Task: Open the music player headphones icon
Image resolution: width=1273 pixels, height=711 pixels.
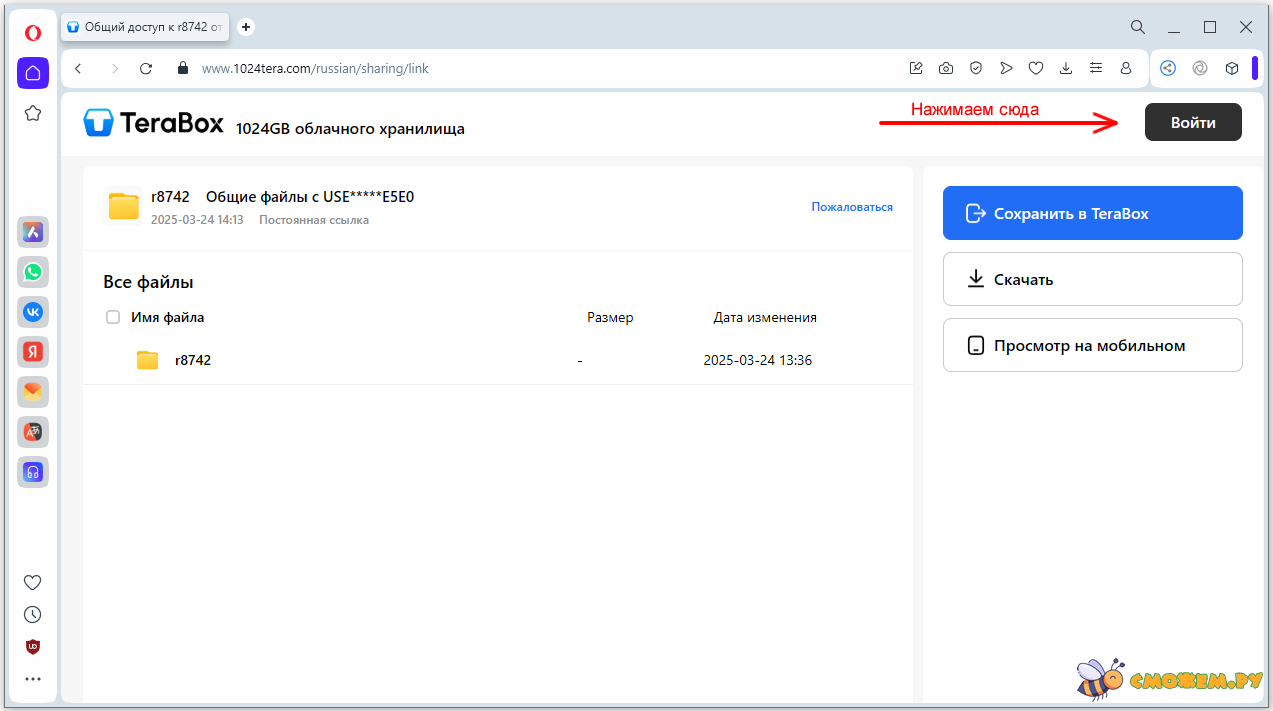Action: click(x=33, y=472)
